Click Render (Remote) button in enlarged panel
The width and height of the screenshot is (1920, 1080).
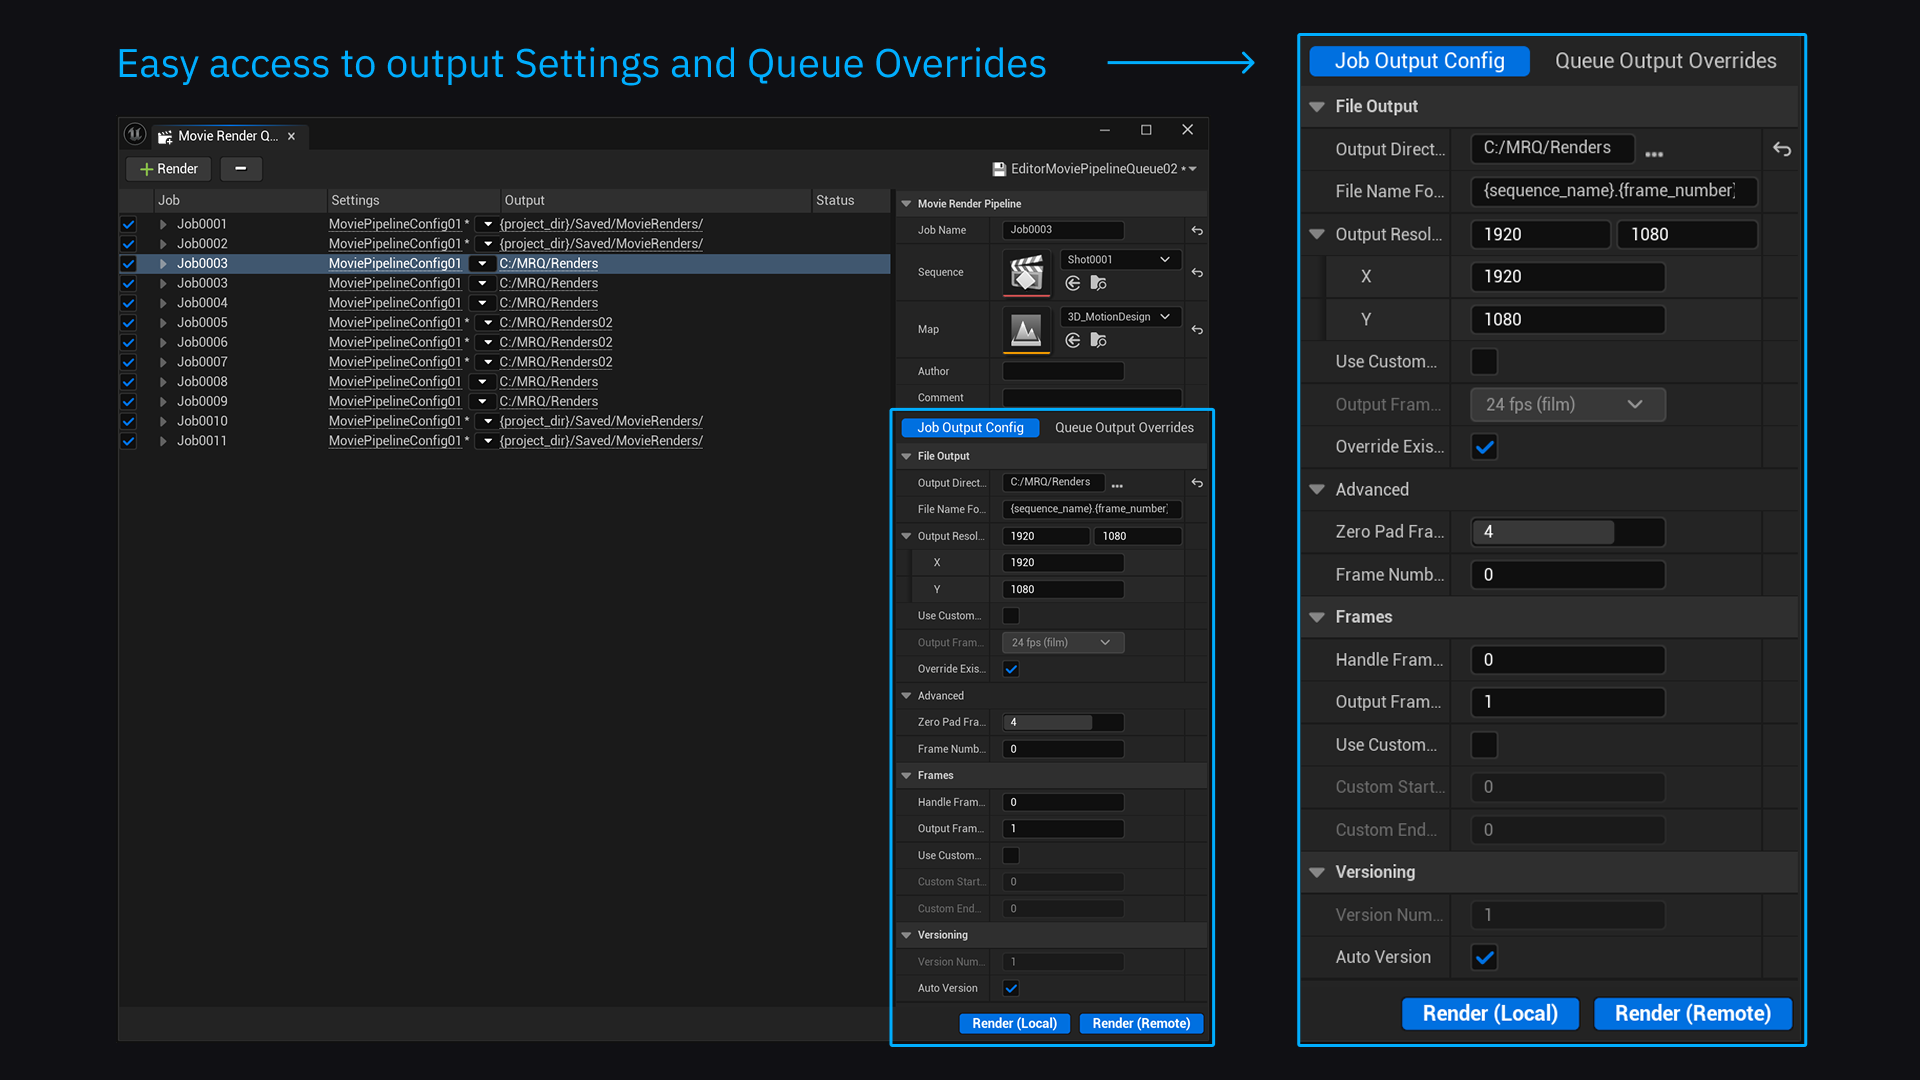pos(1692,1014)
